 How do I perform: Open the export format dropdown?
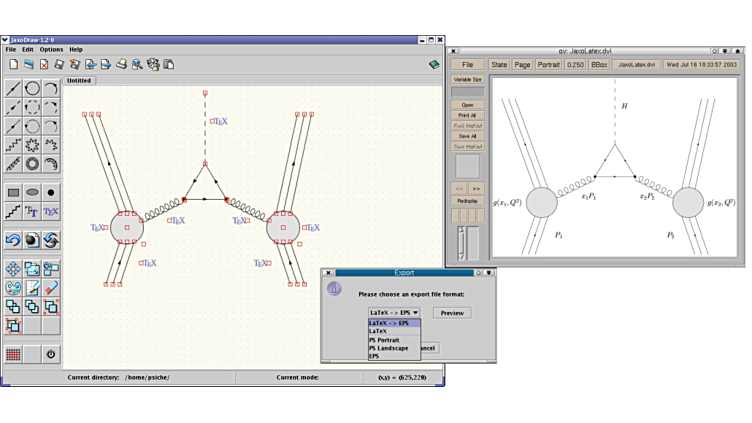tap(394, 313)
